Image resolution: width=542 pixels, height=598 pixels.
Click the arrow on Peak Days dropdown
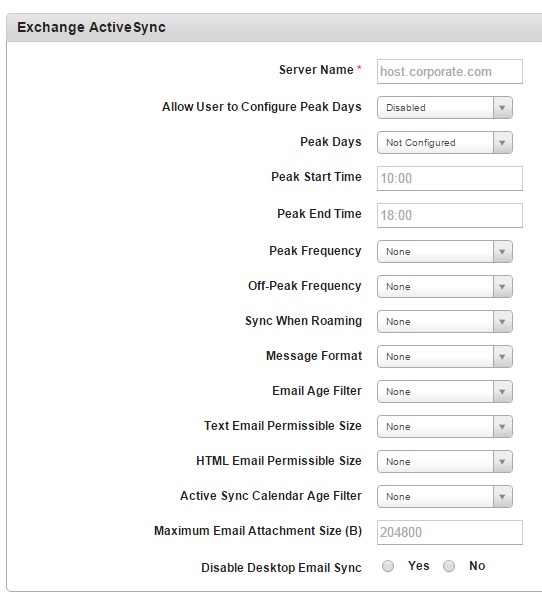502,143
